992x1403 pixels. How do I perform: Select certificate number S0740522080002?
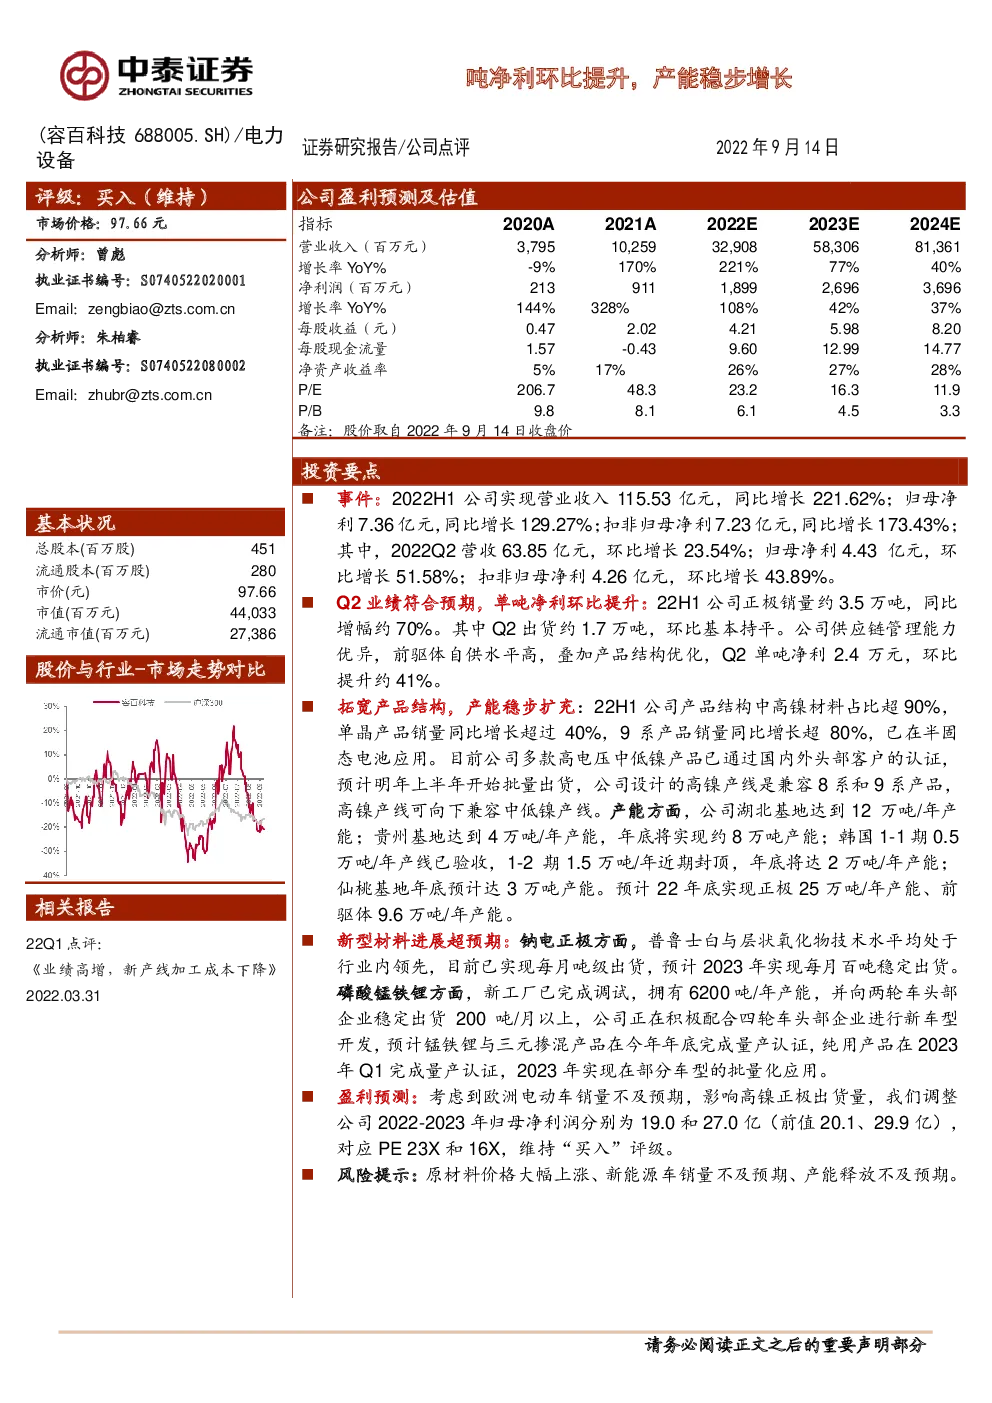pyautogui.click(x=193, y=366)
